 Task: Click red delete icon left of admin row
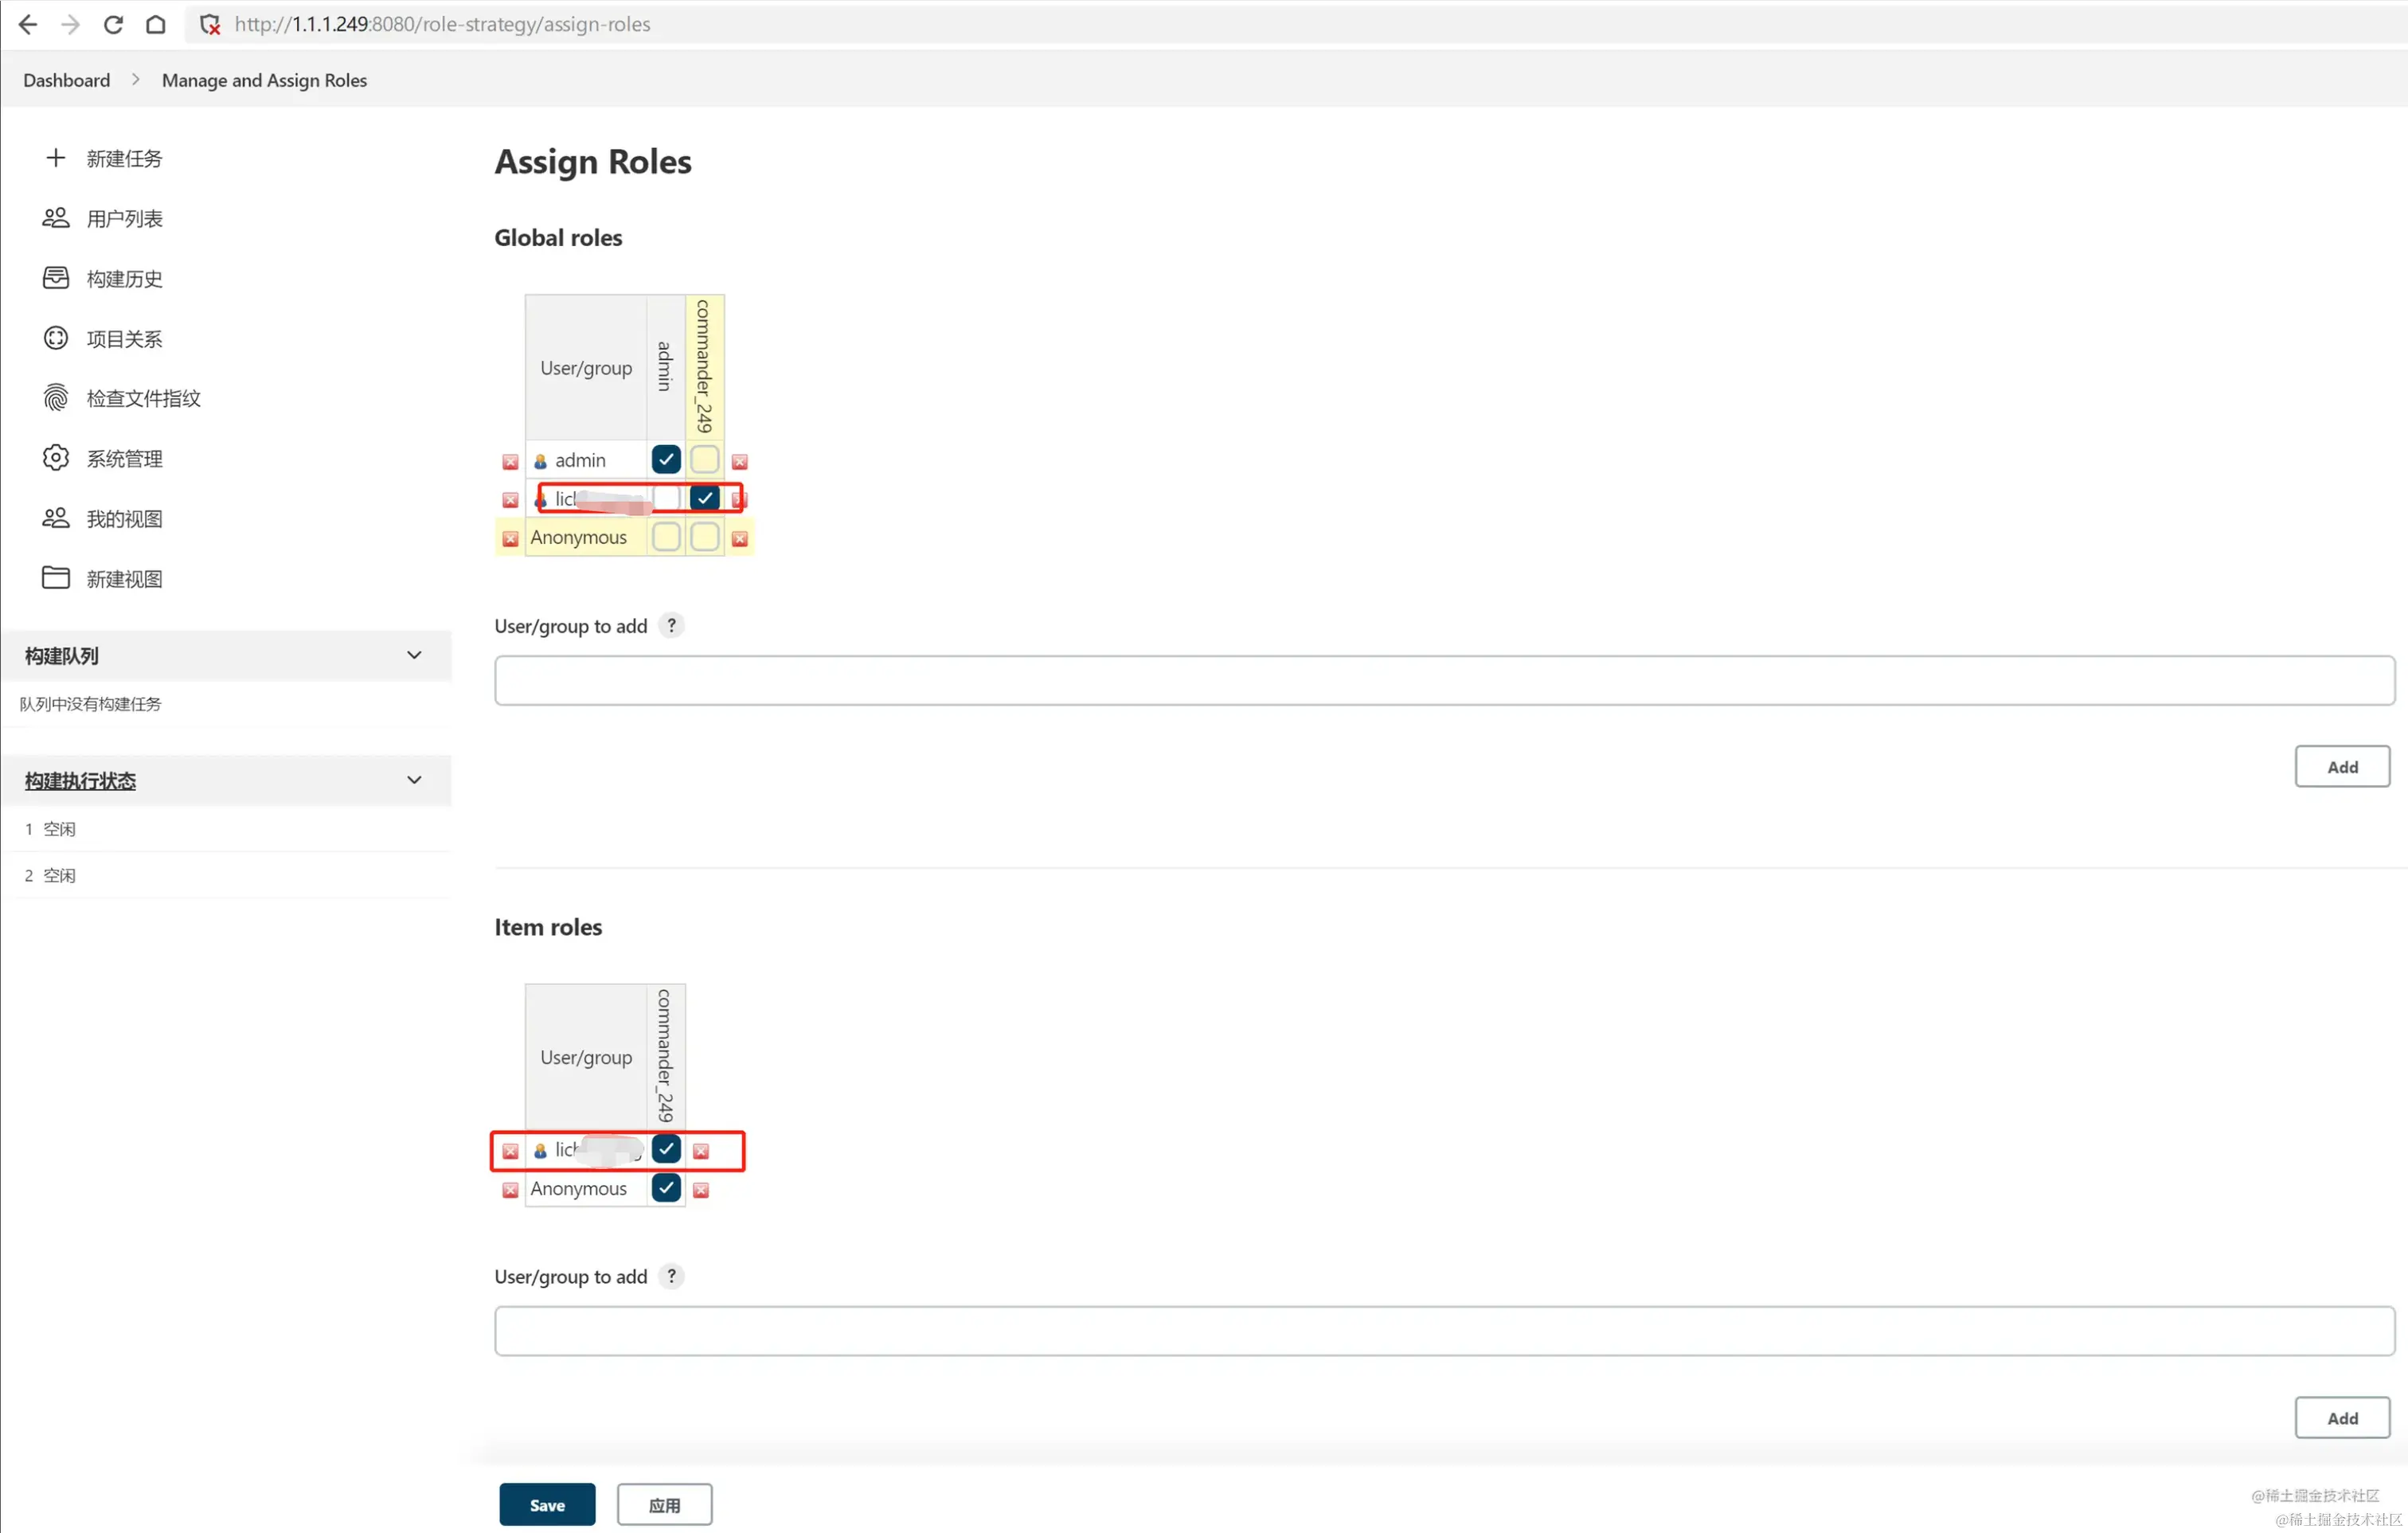510,461
